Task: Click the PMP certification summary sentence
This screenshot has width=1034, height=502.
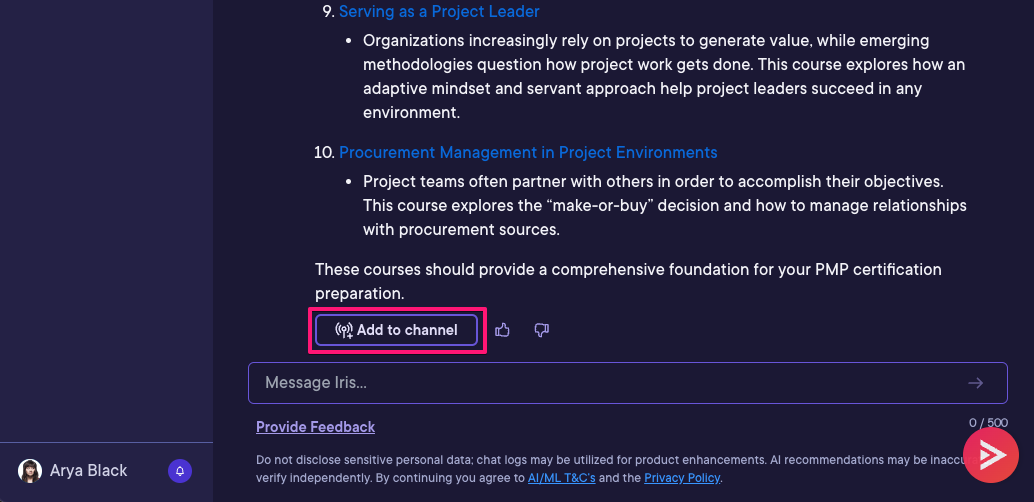Action: pos(628,281)
